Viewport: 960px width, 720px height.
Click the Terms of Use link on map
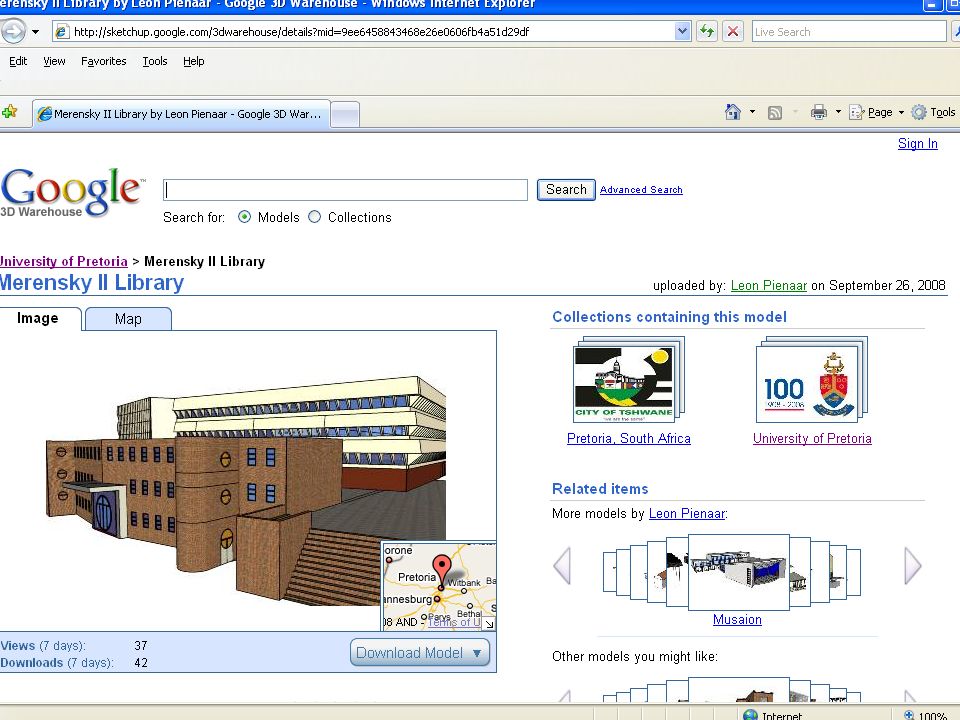[454, 622]
